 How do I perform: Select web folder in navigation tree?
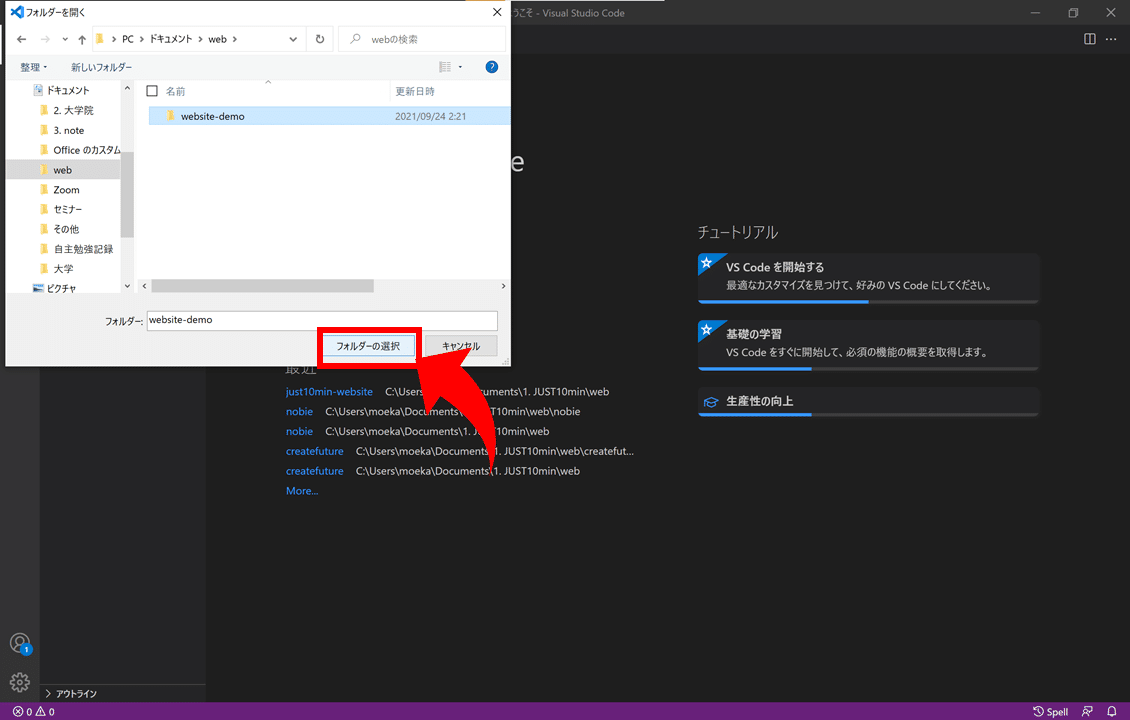pyautogui.click(x=63, y=170)
